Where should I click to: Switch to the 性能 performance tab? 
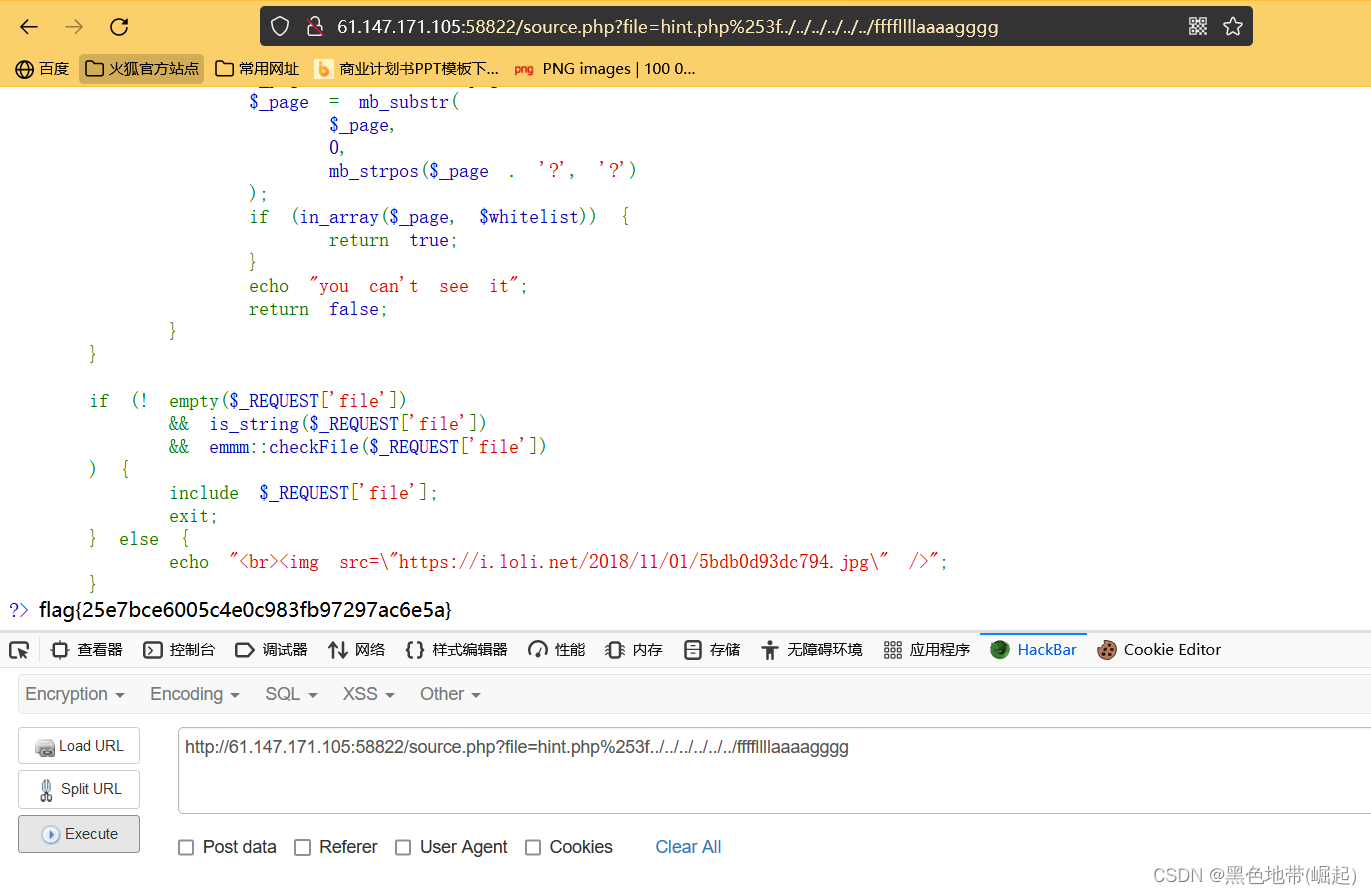[x=557, y=650]
